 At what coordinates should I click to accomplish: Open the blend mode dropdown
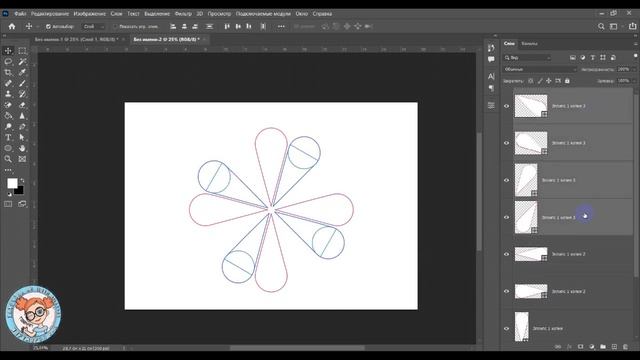[x=540, y=69]
